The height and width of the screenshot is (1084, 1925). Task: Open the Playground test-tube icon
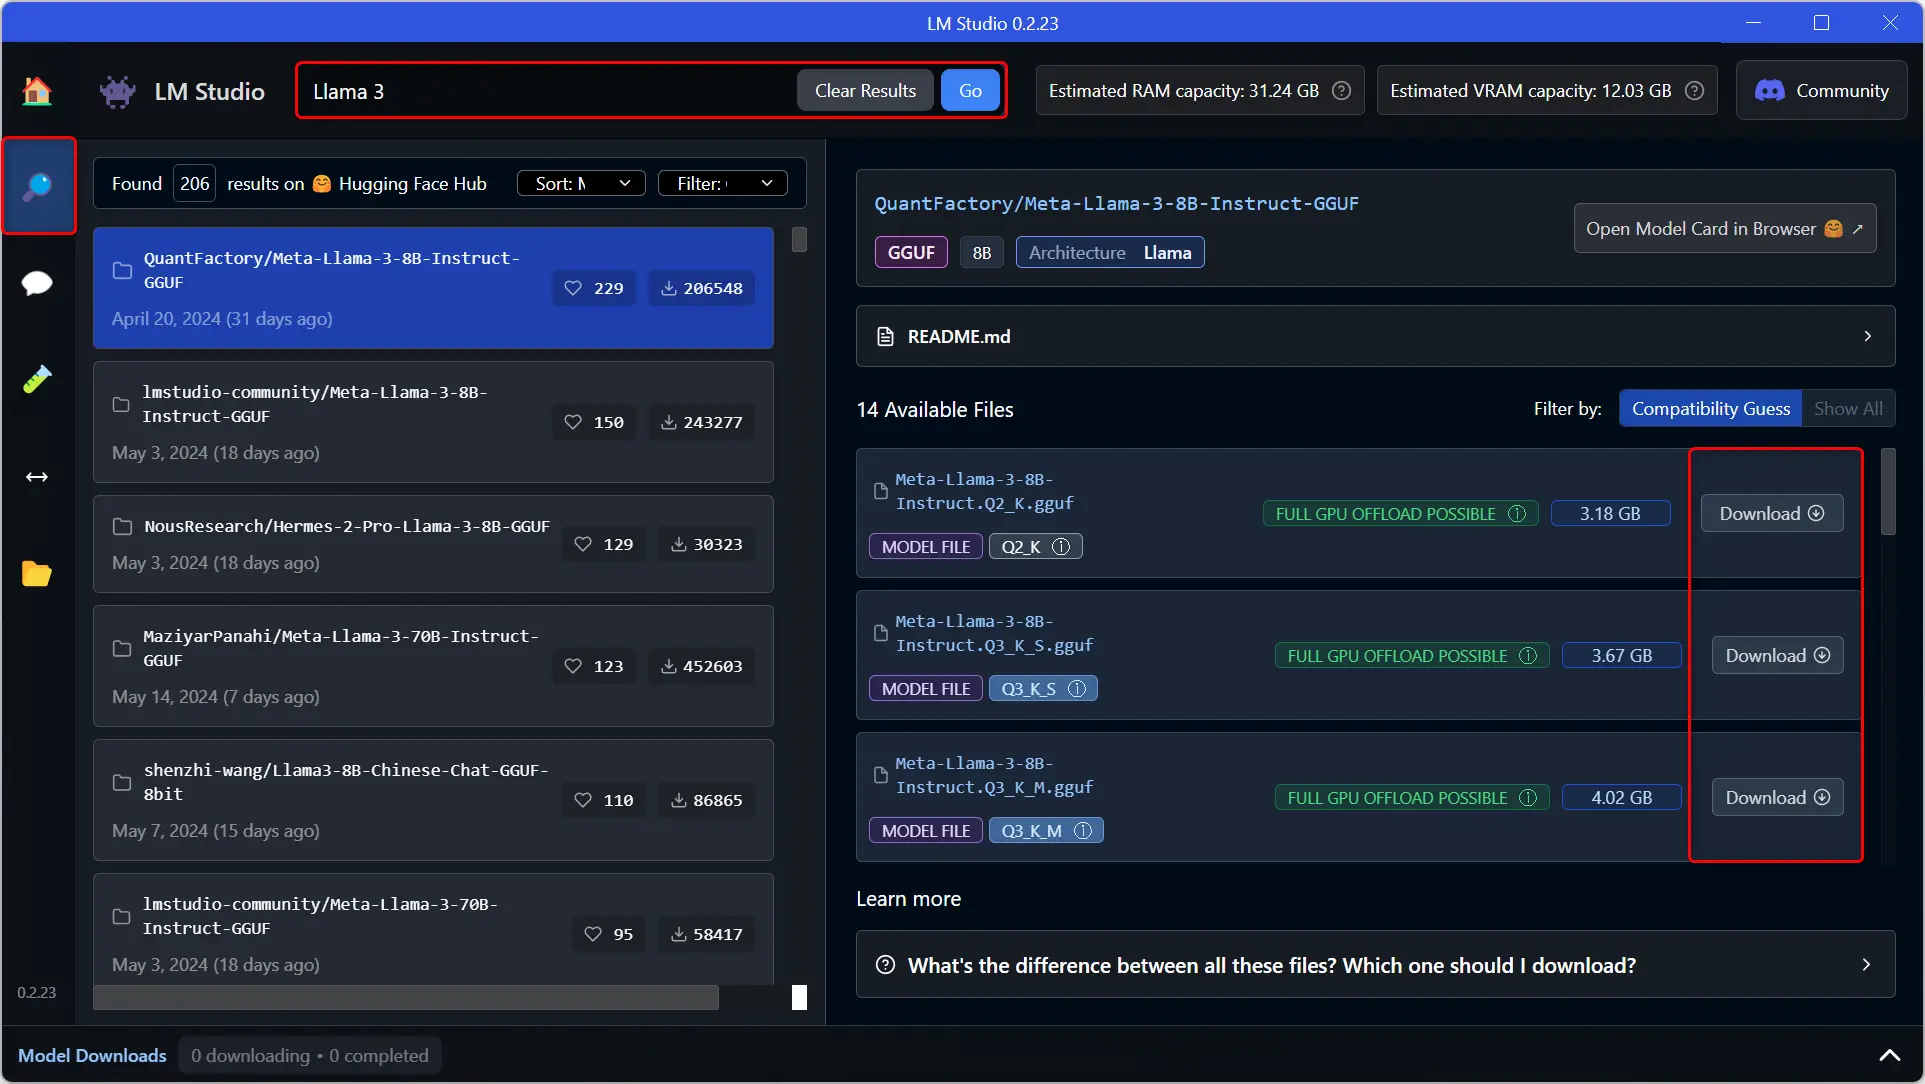[37, 379]
